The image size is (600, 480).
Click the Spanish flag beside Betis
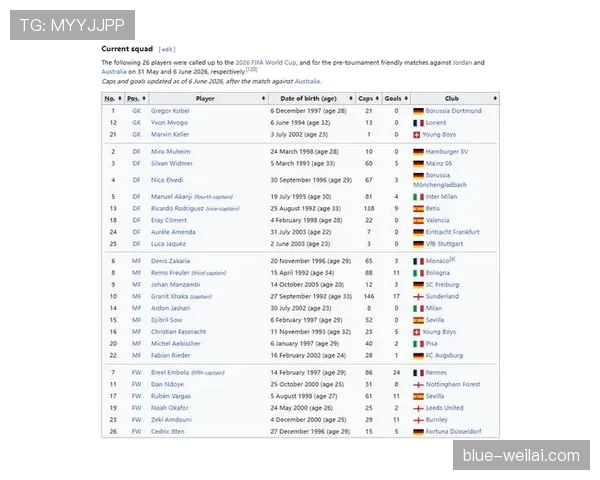pyautogui.click(x=418, y=209)
